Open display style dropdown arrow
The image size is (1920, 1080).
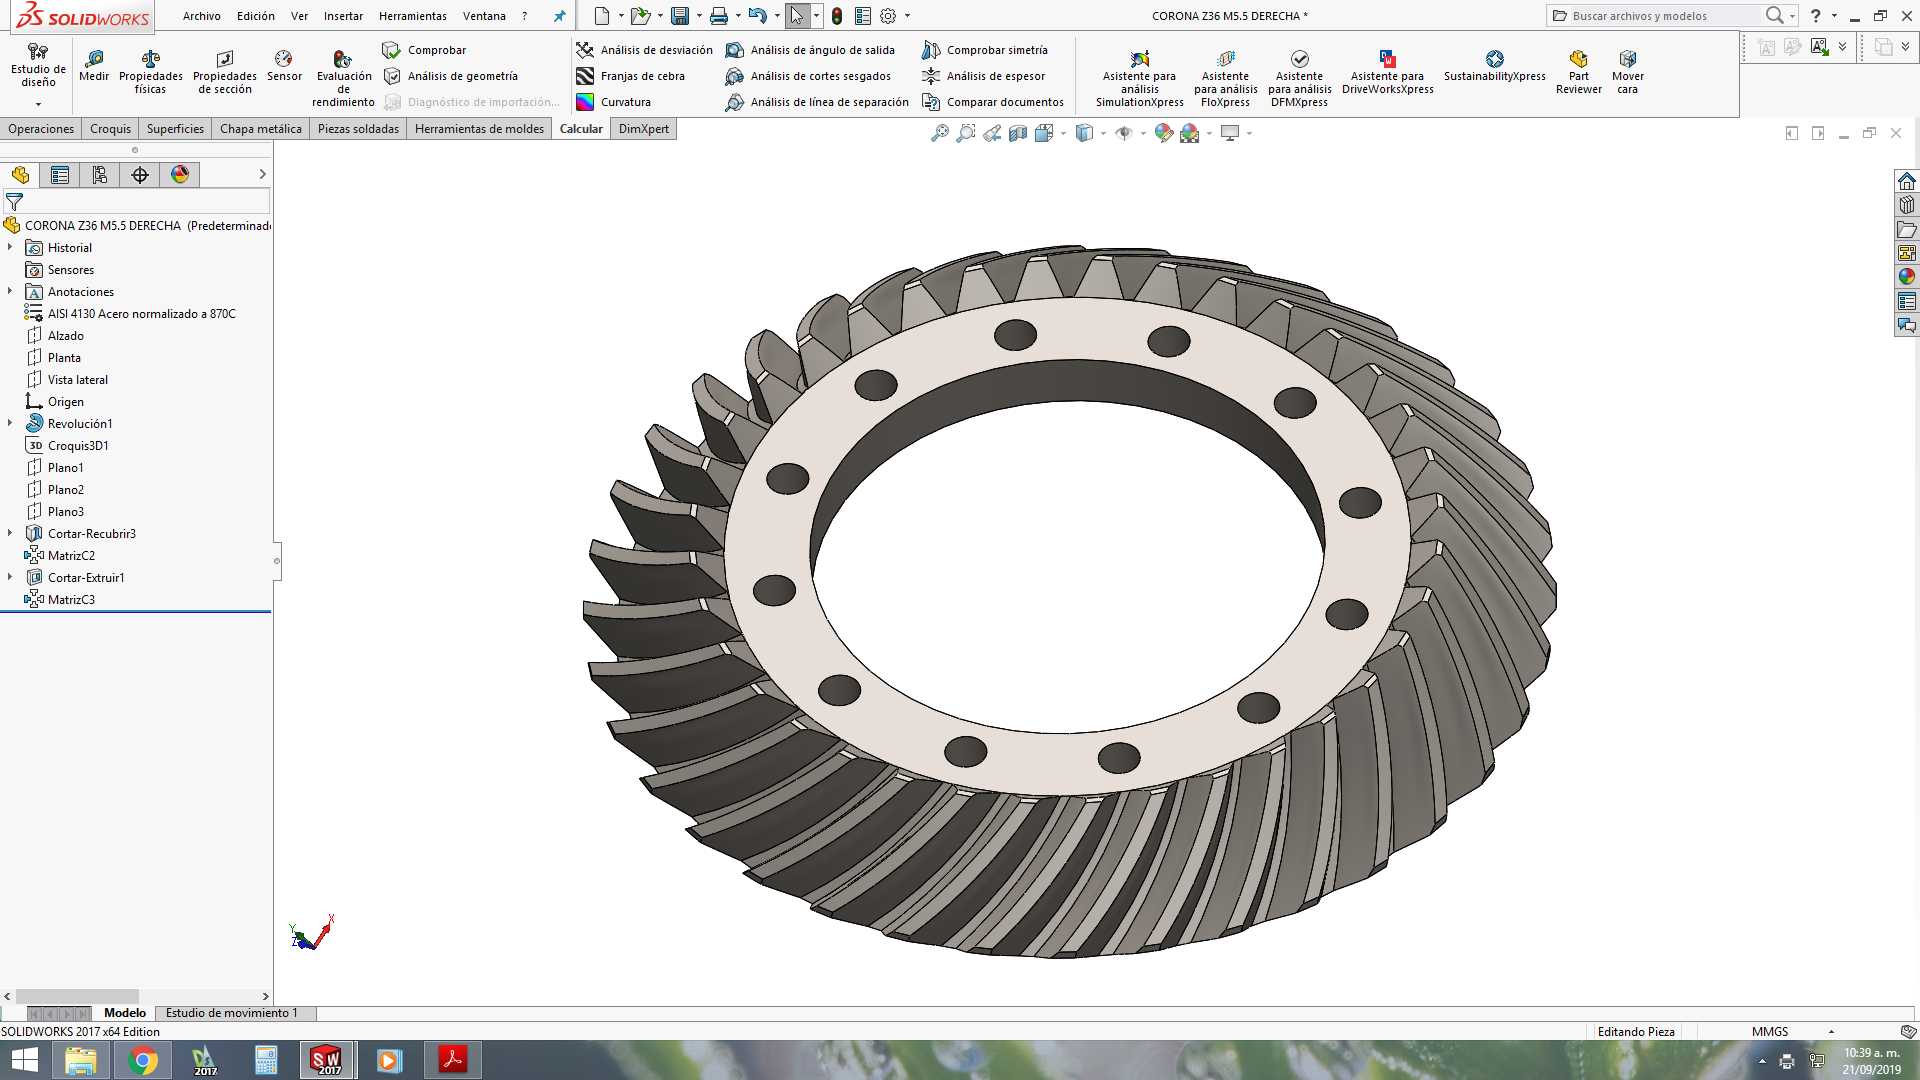pos(1103,133)
